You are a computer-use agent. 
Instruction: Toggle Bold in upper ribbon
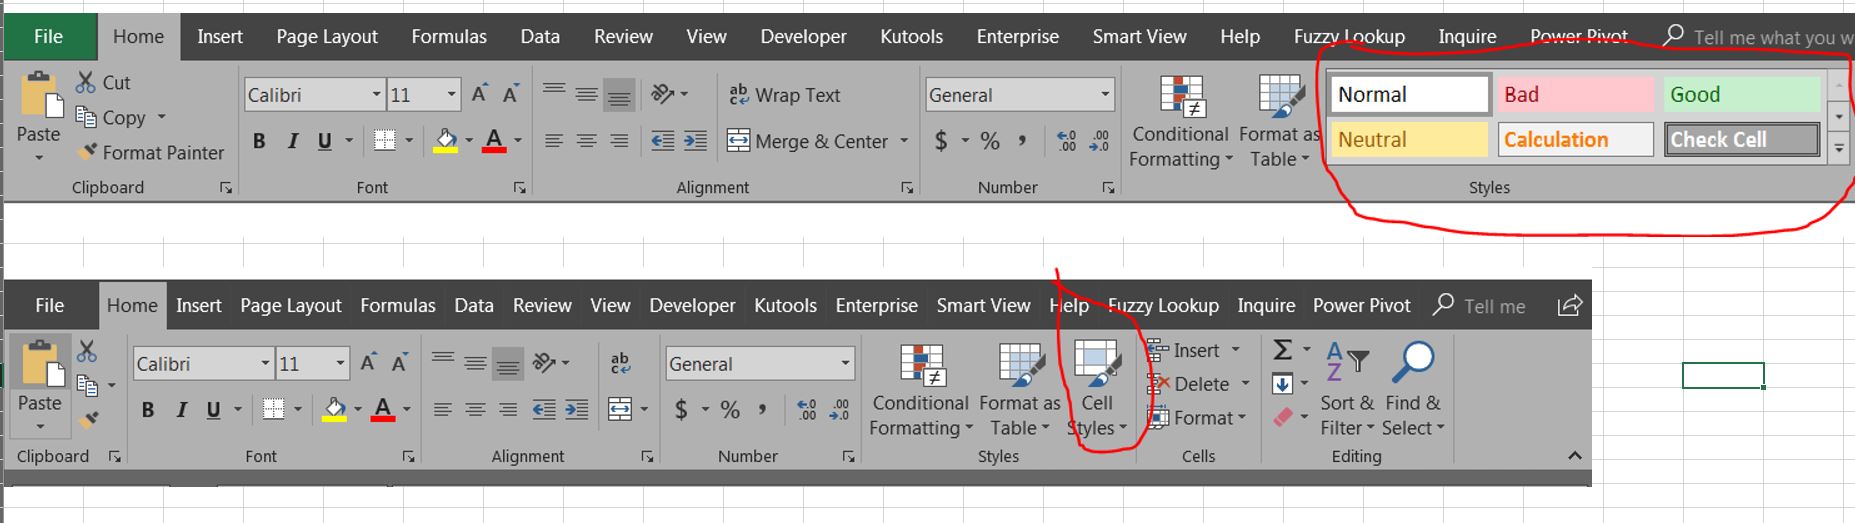[259, 141]
